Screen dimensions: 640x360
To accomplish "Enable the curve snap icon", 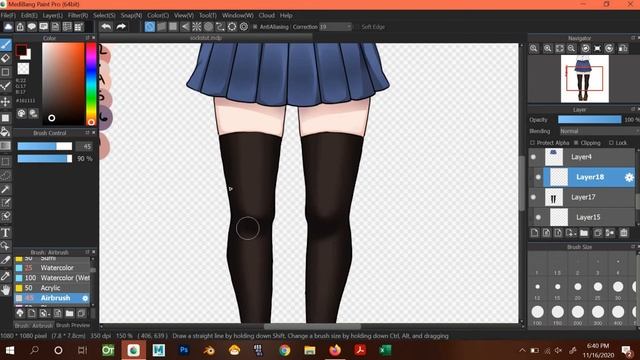I will tap(220, 27).
